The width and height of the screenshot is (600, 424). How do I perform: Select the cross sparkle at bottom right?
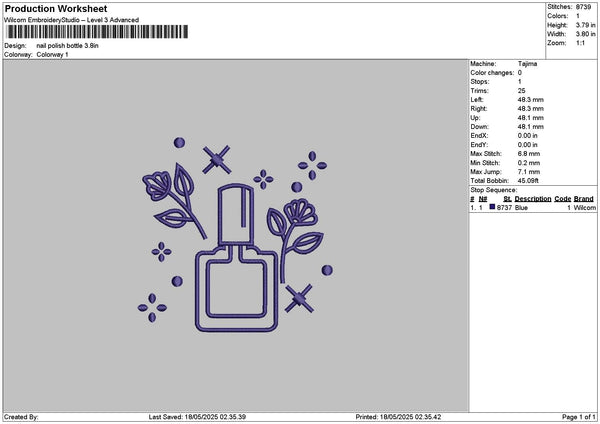pos(297,297)
